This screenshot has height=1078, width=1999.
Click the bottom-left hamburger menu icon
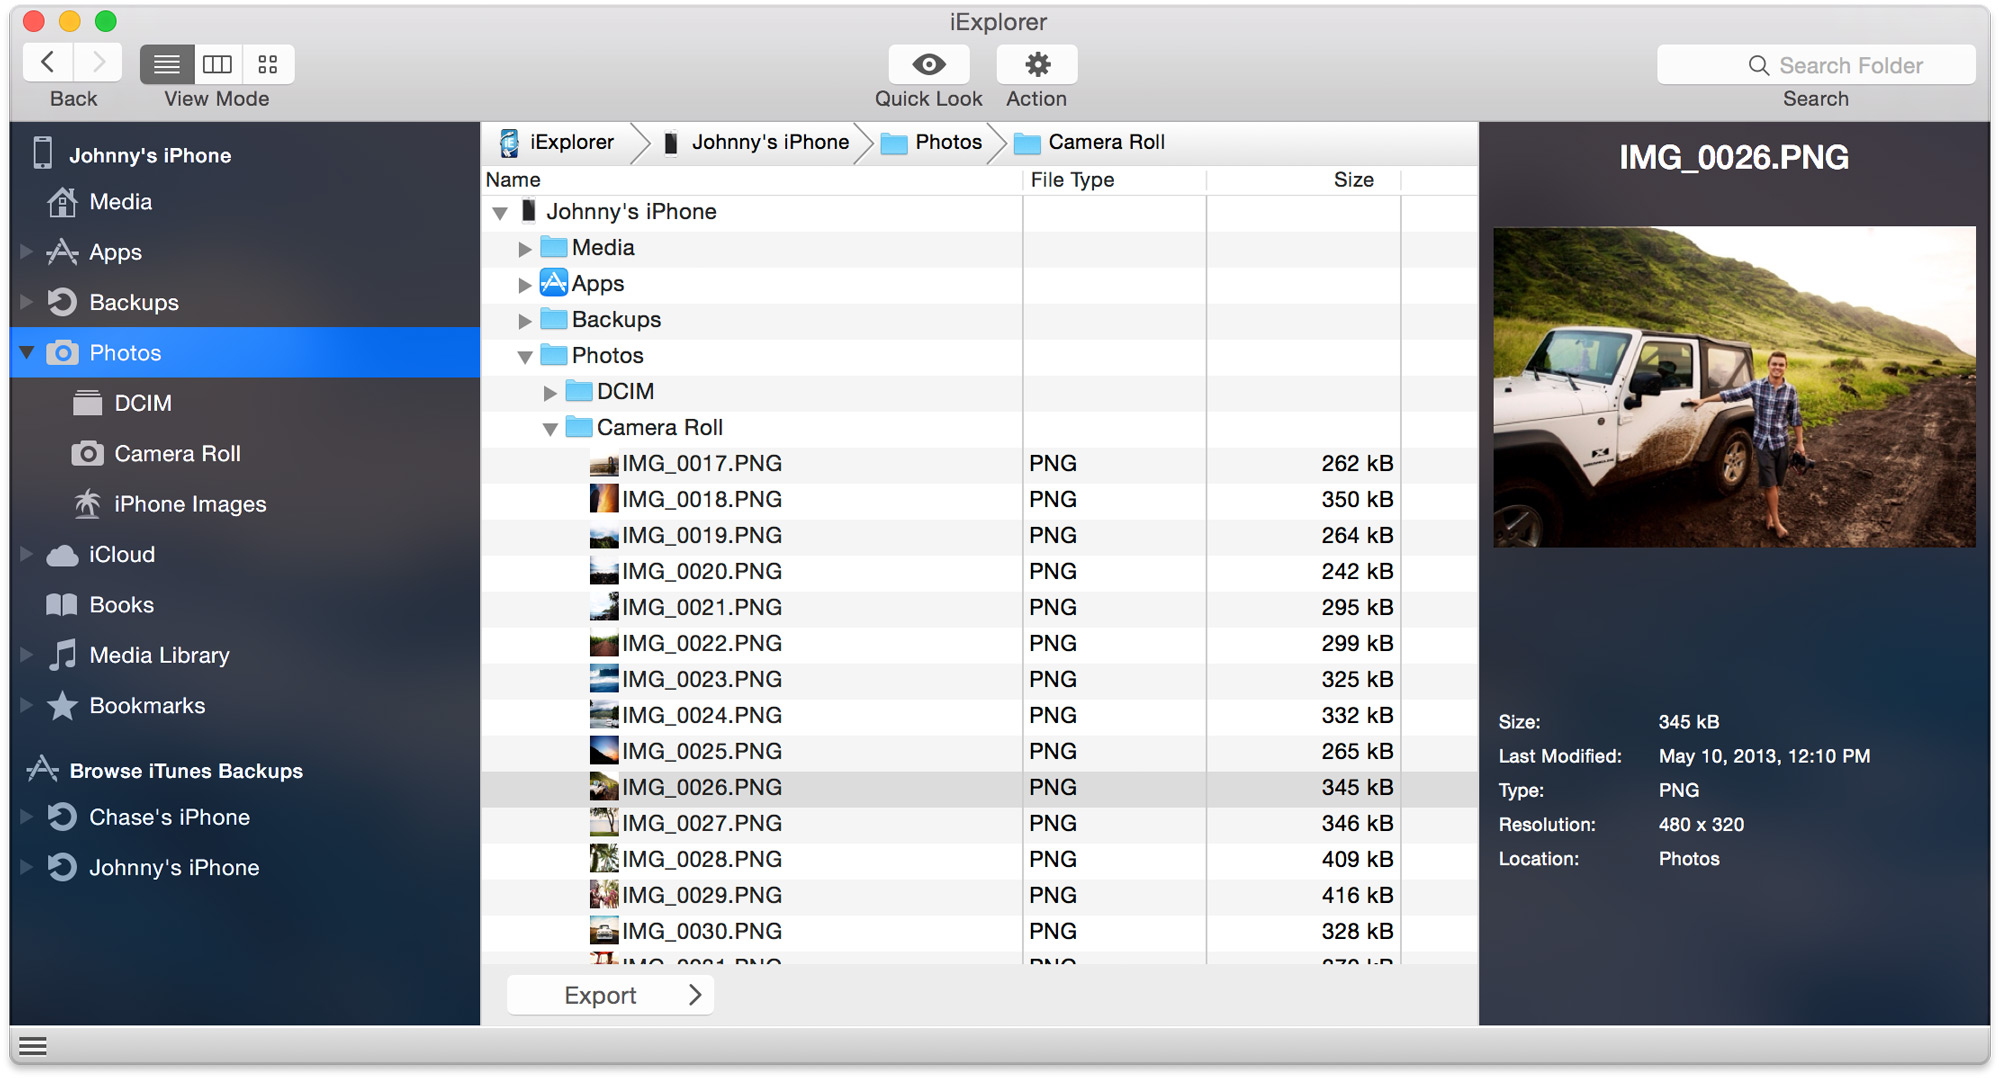pyautogui.click(x=33, y=1047)
